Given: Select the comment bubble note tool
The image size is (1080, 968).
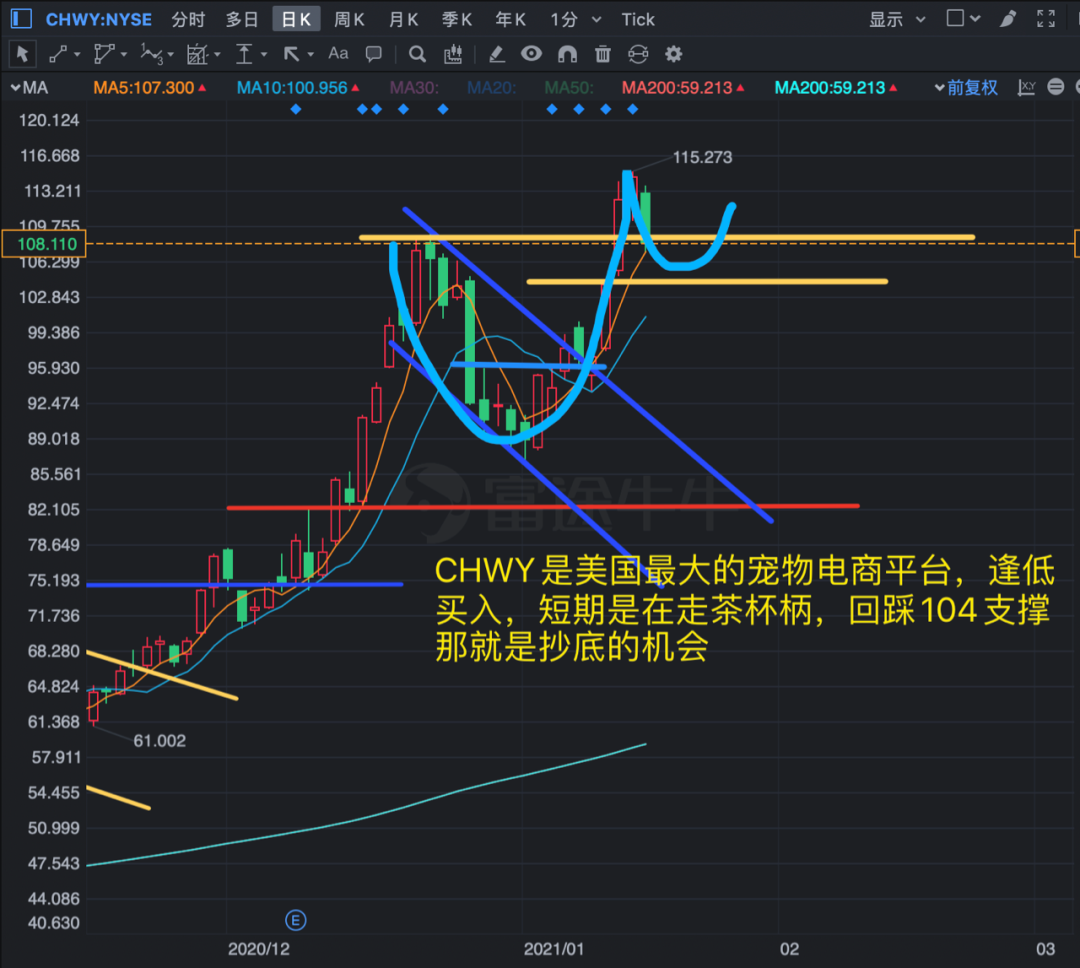Looking at the screenshot, I should tap(373, 54).
